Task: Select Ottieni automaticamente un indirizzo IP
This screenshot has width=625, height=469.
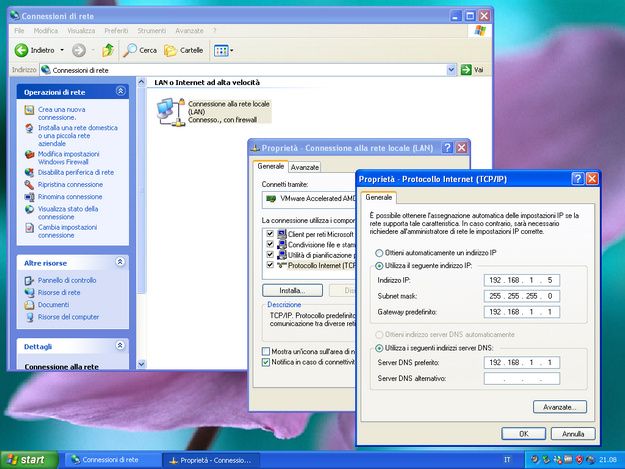Action: [379, 253]
